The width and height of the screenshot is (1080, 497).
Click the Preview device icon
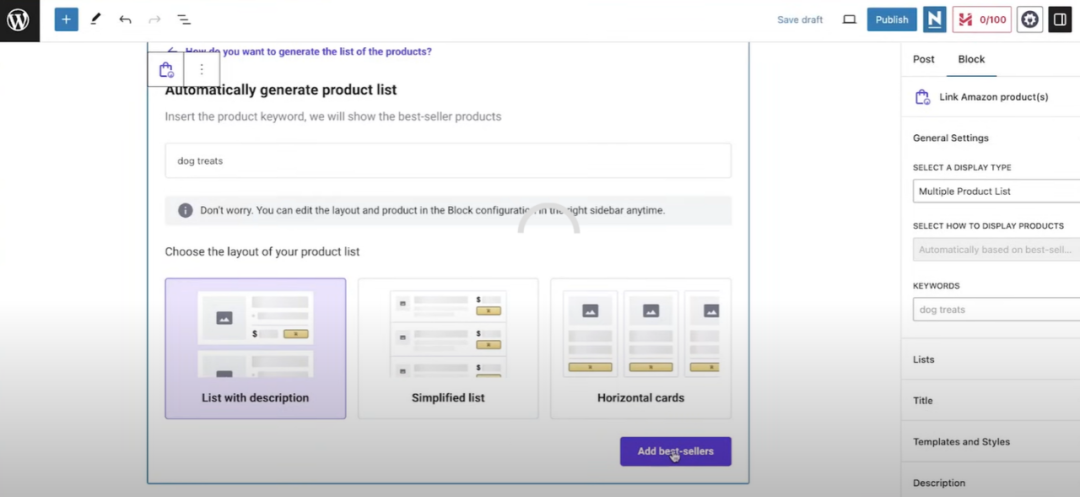[x=849, y=19]
